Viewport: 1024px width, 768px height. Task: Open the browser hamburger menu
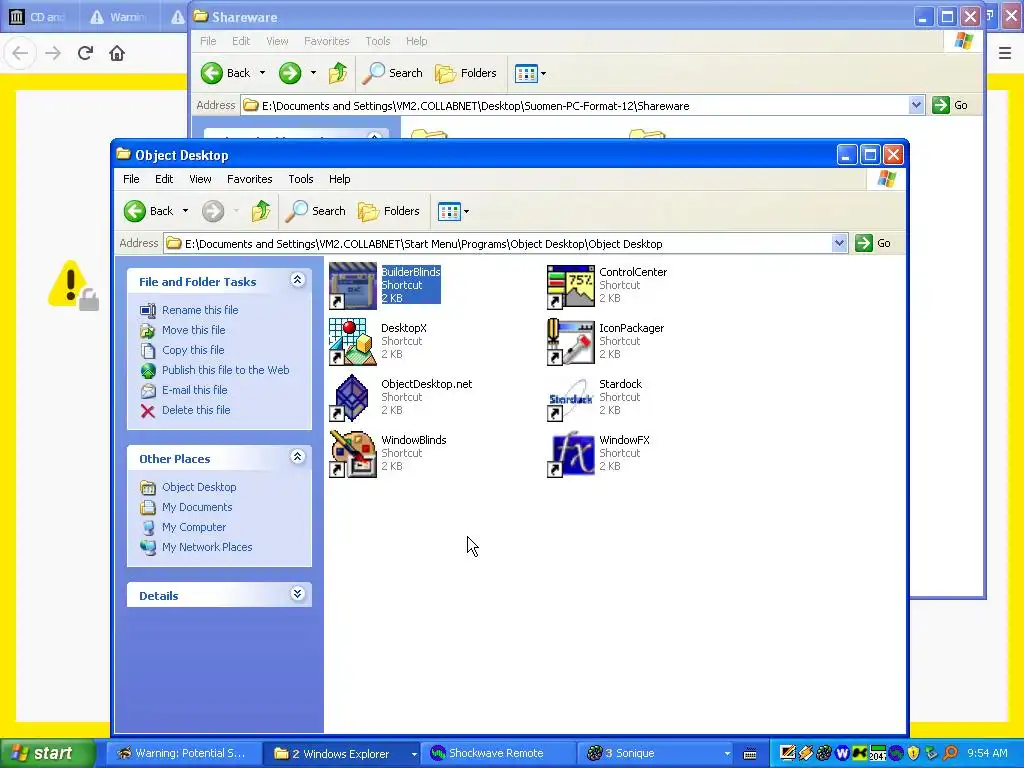[1005, 53]
